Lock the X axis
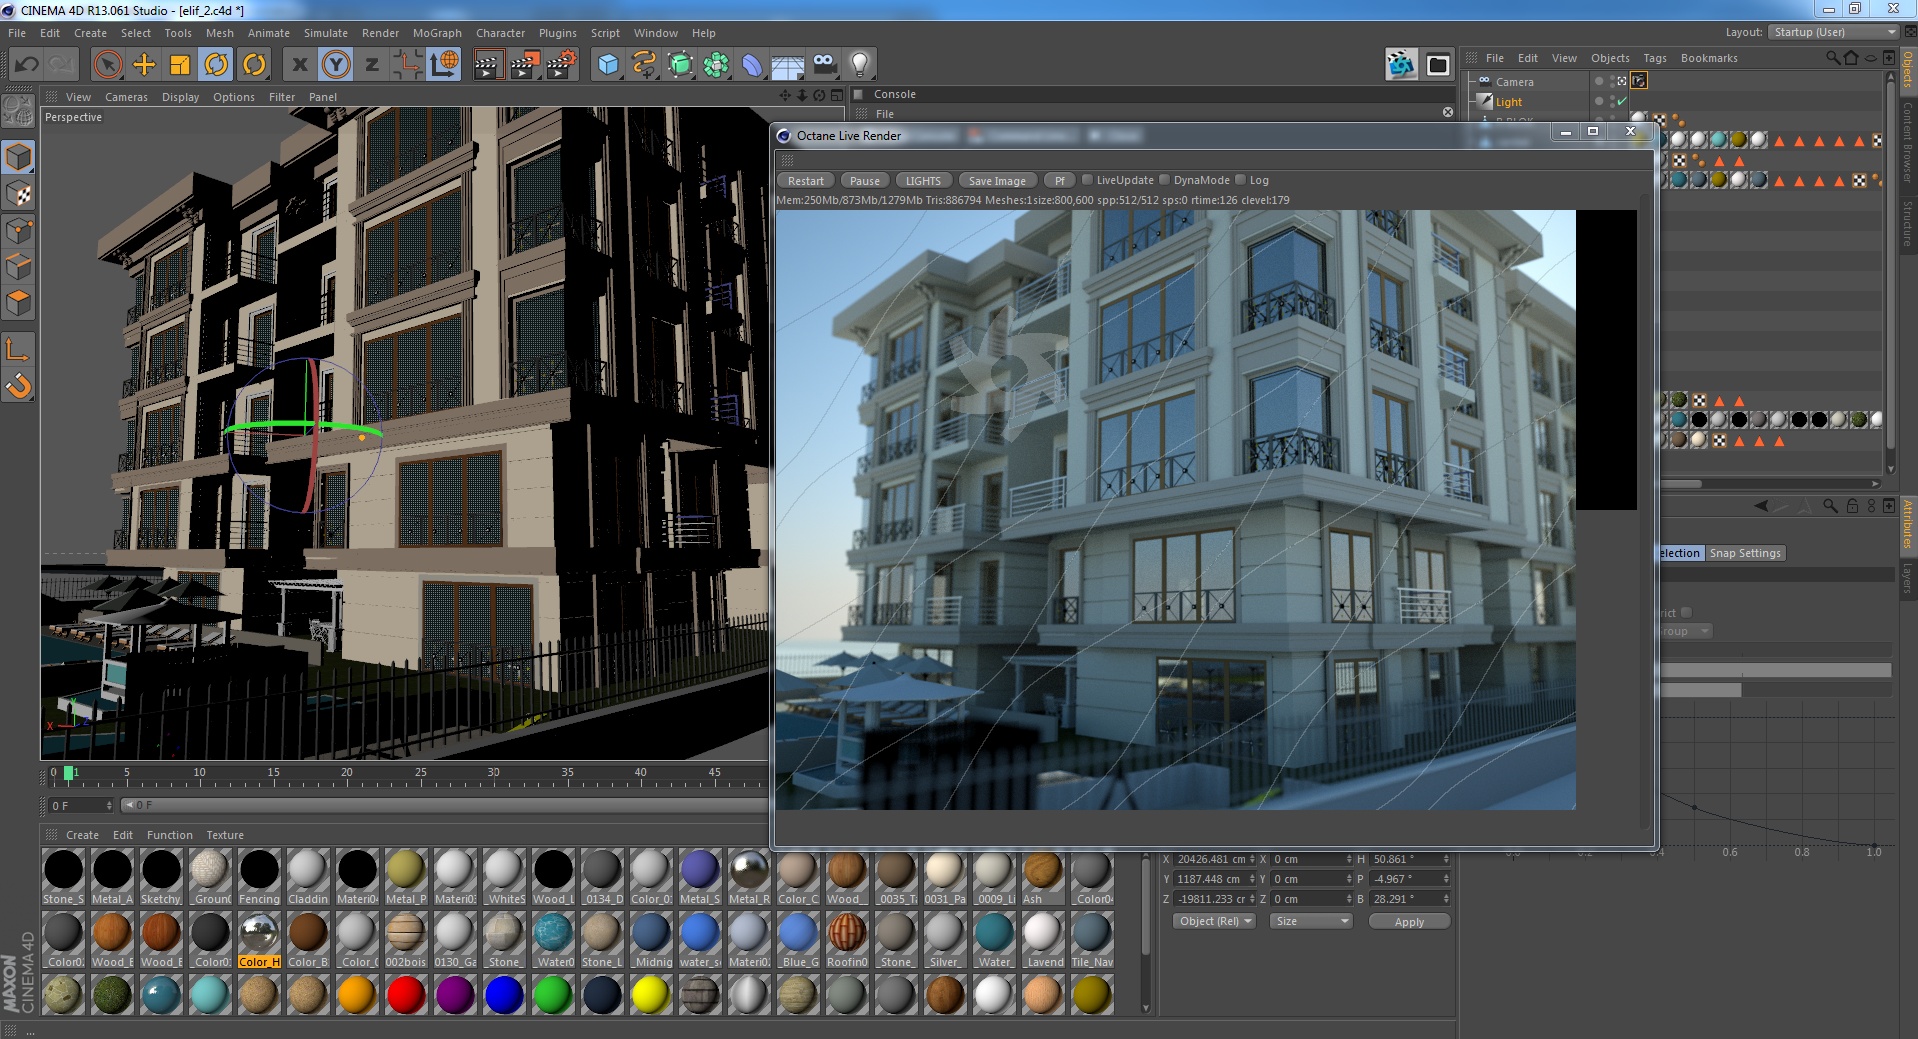Image resolution: width=1918 pixels, height=1039 pixels. click(x=299, y=65)
